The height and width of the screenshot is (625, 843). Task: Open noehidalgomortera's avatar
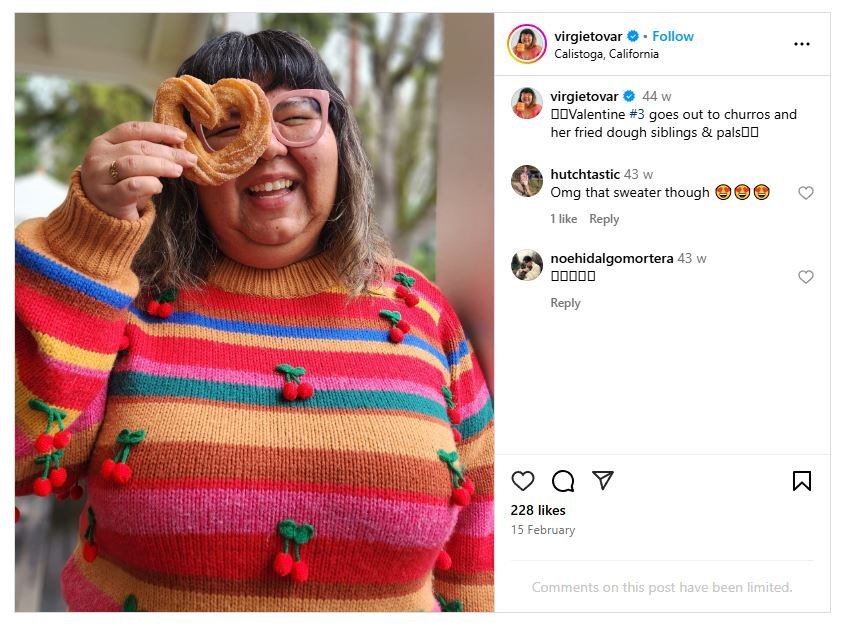[526, 265]
